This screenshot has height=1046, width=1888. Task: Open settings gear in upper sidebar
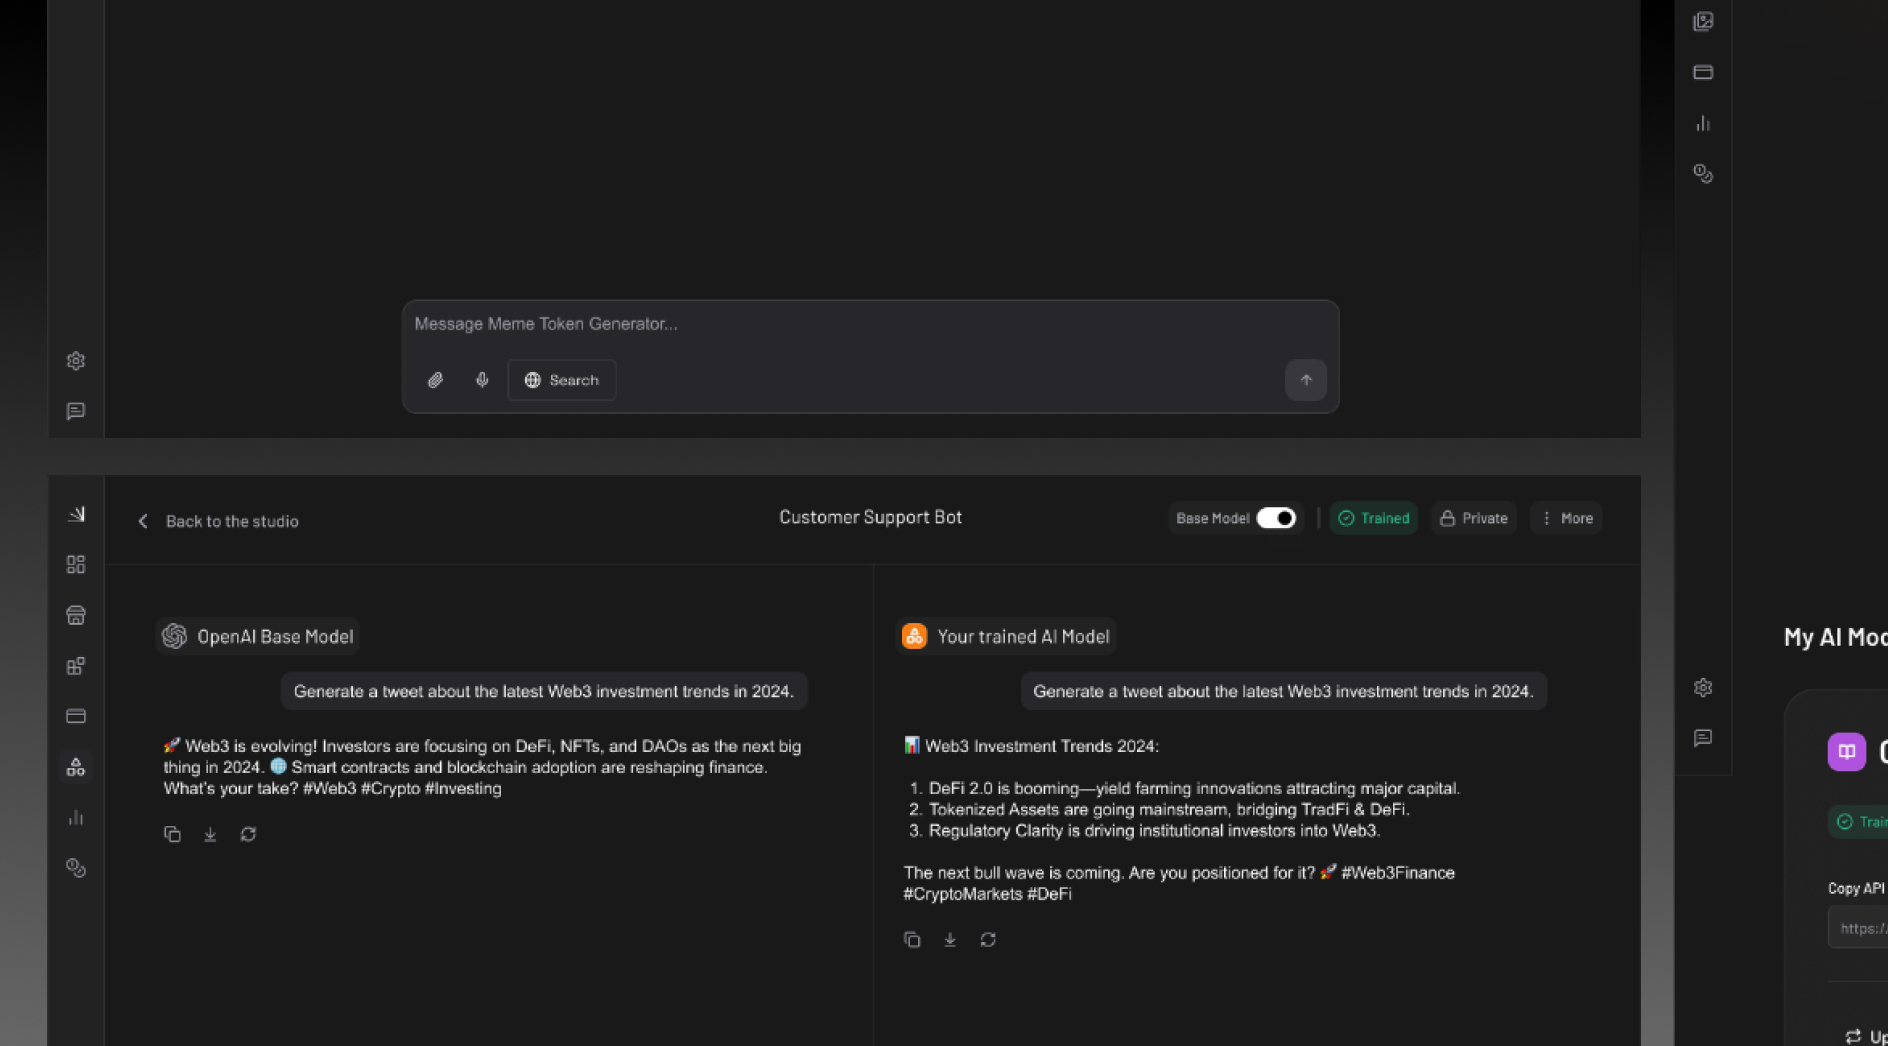76,361
